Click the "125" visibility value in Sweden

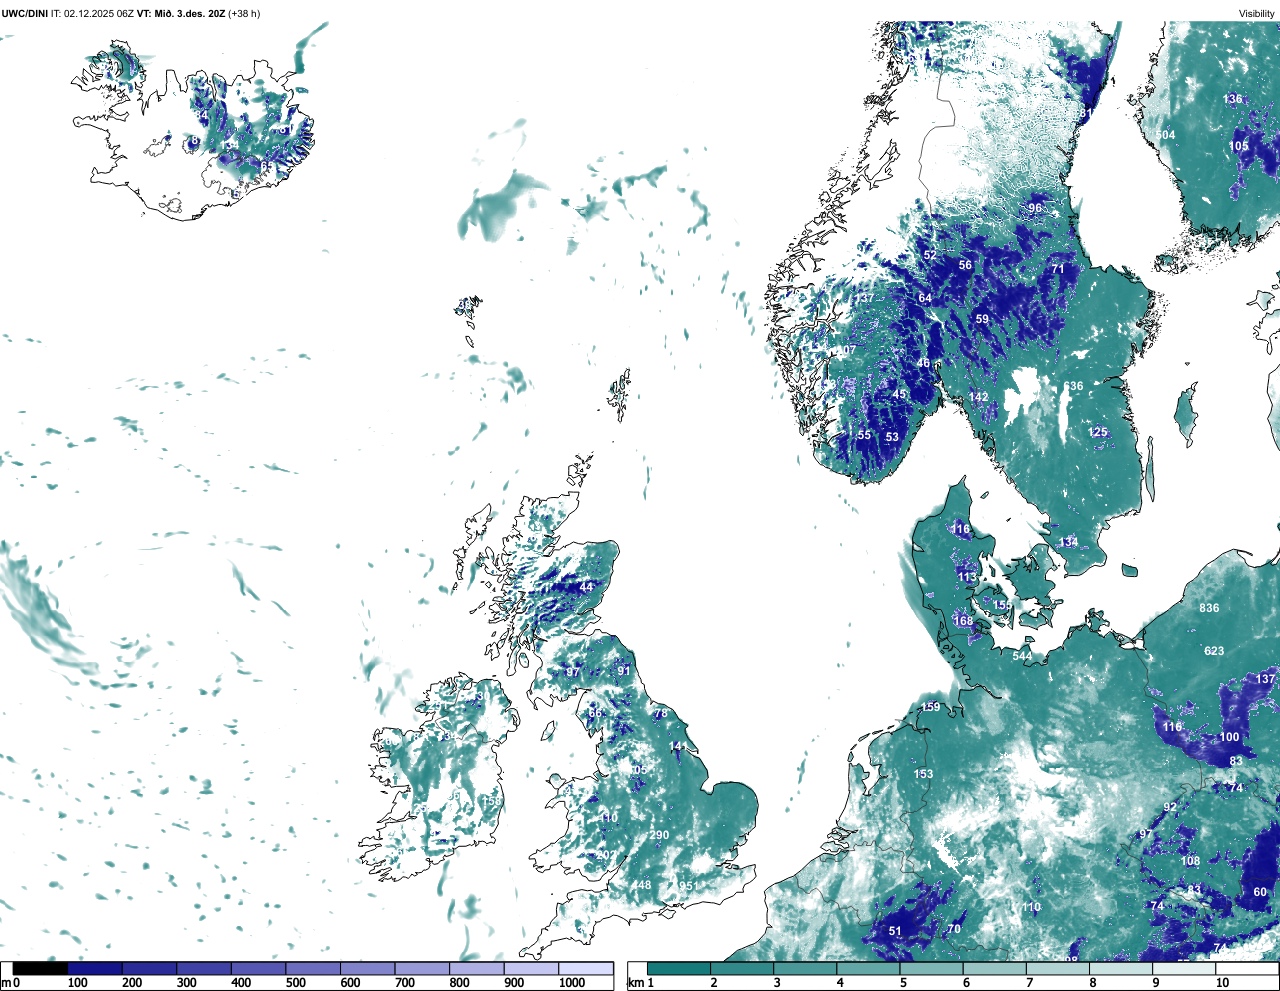click(1098, 433)
